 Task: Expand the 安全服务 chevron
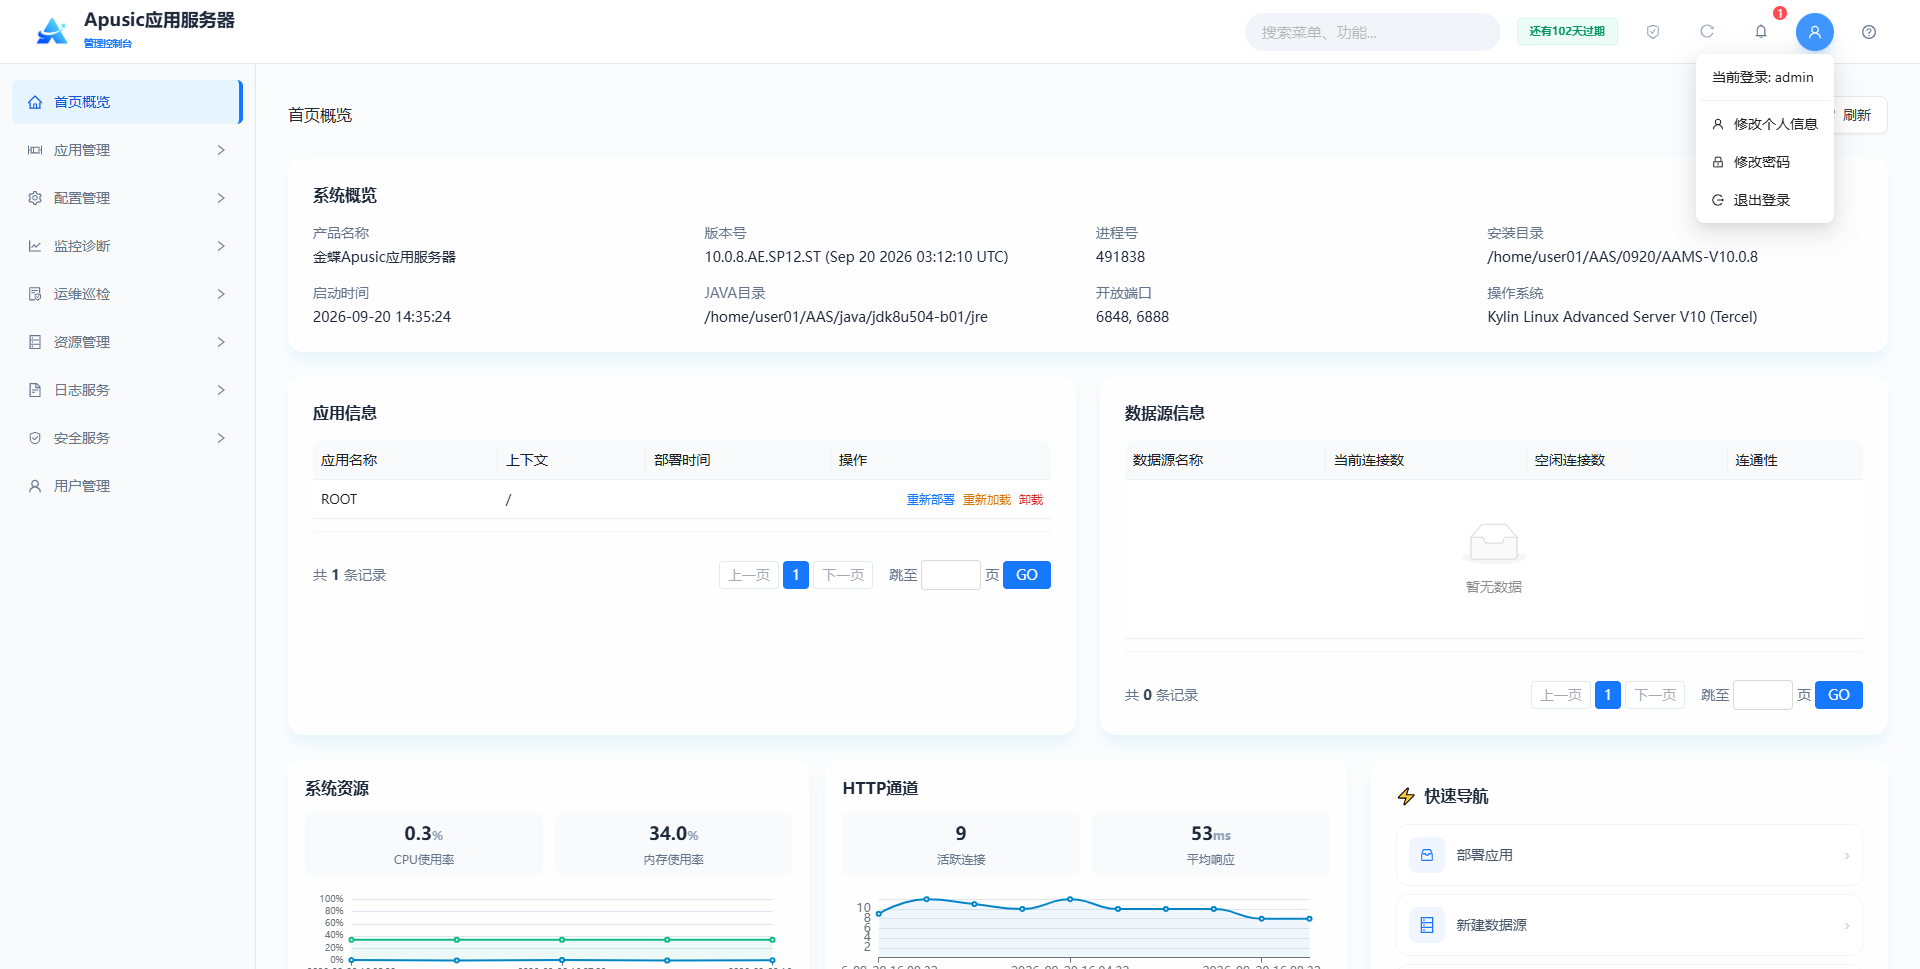pos(221,438)
